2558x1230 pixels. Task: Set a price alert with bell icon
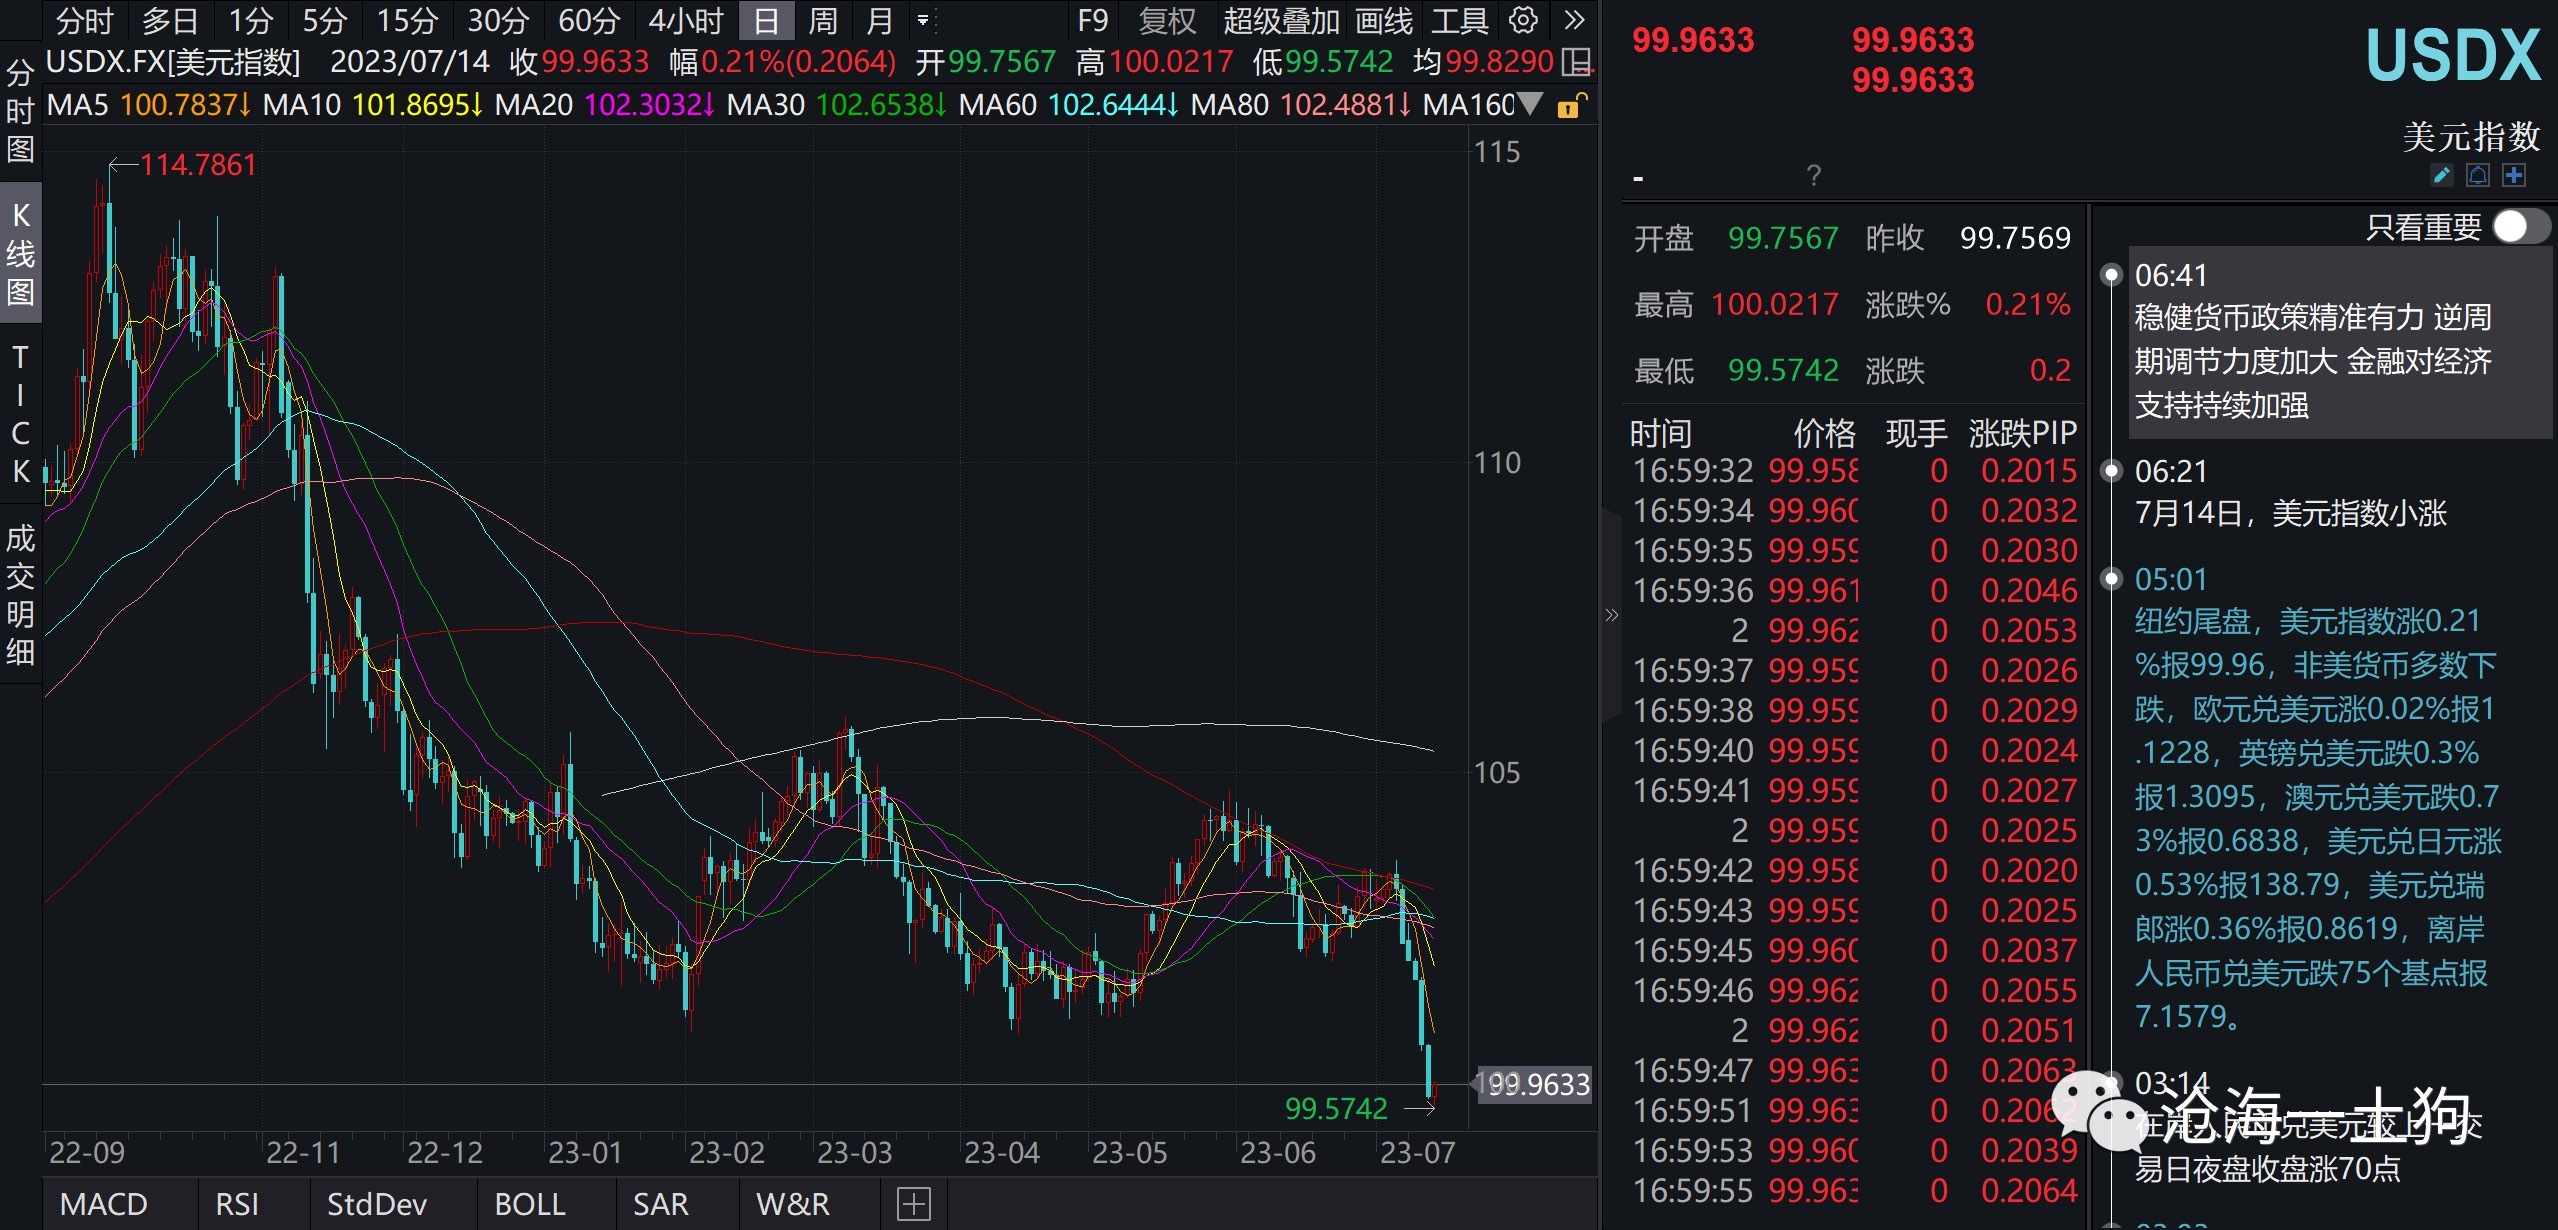[2478, 176]
